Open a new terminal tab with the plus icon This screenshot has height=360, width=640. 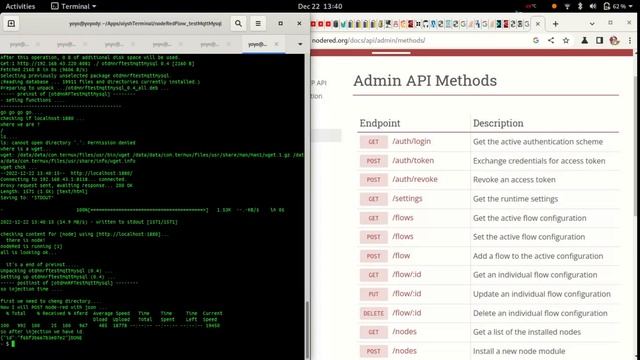11,24
